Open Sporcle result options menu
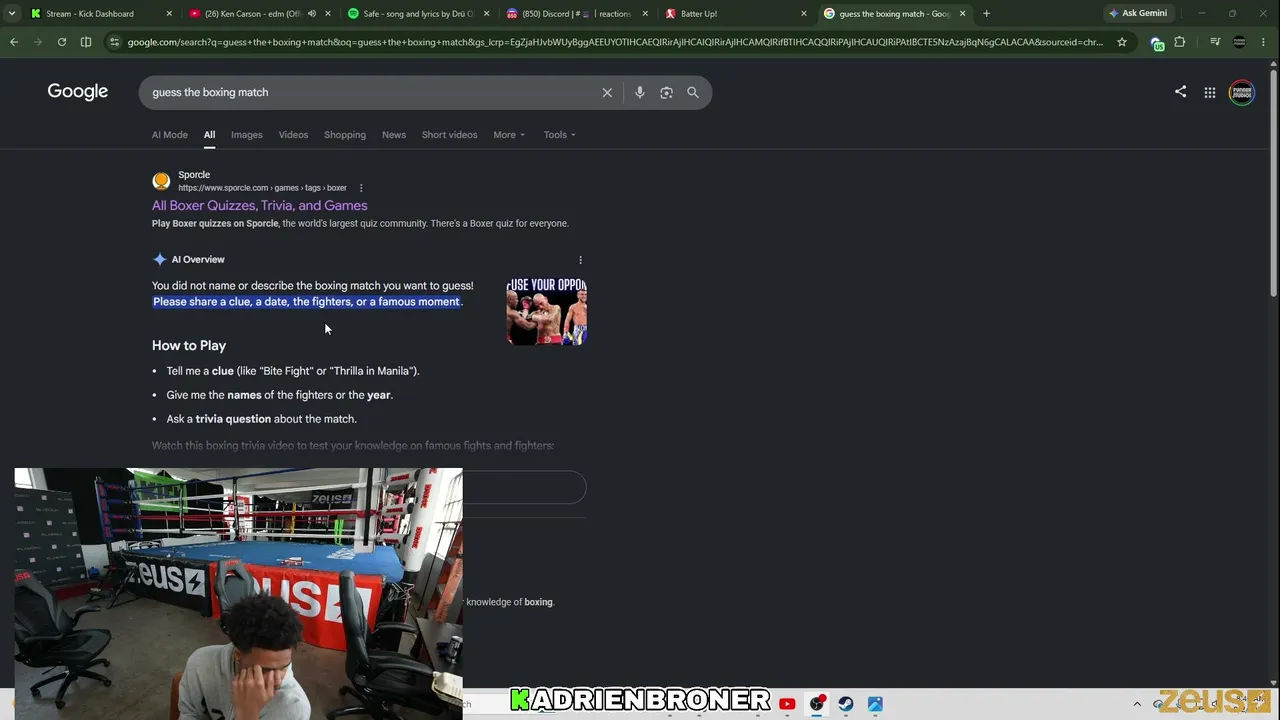This screenshot has height=720, width=1280. tap(361, 188)
